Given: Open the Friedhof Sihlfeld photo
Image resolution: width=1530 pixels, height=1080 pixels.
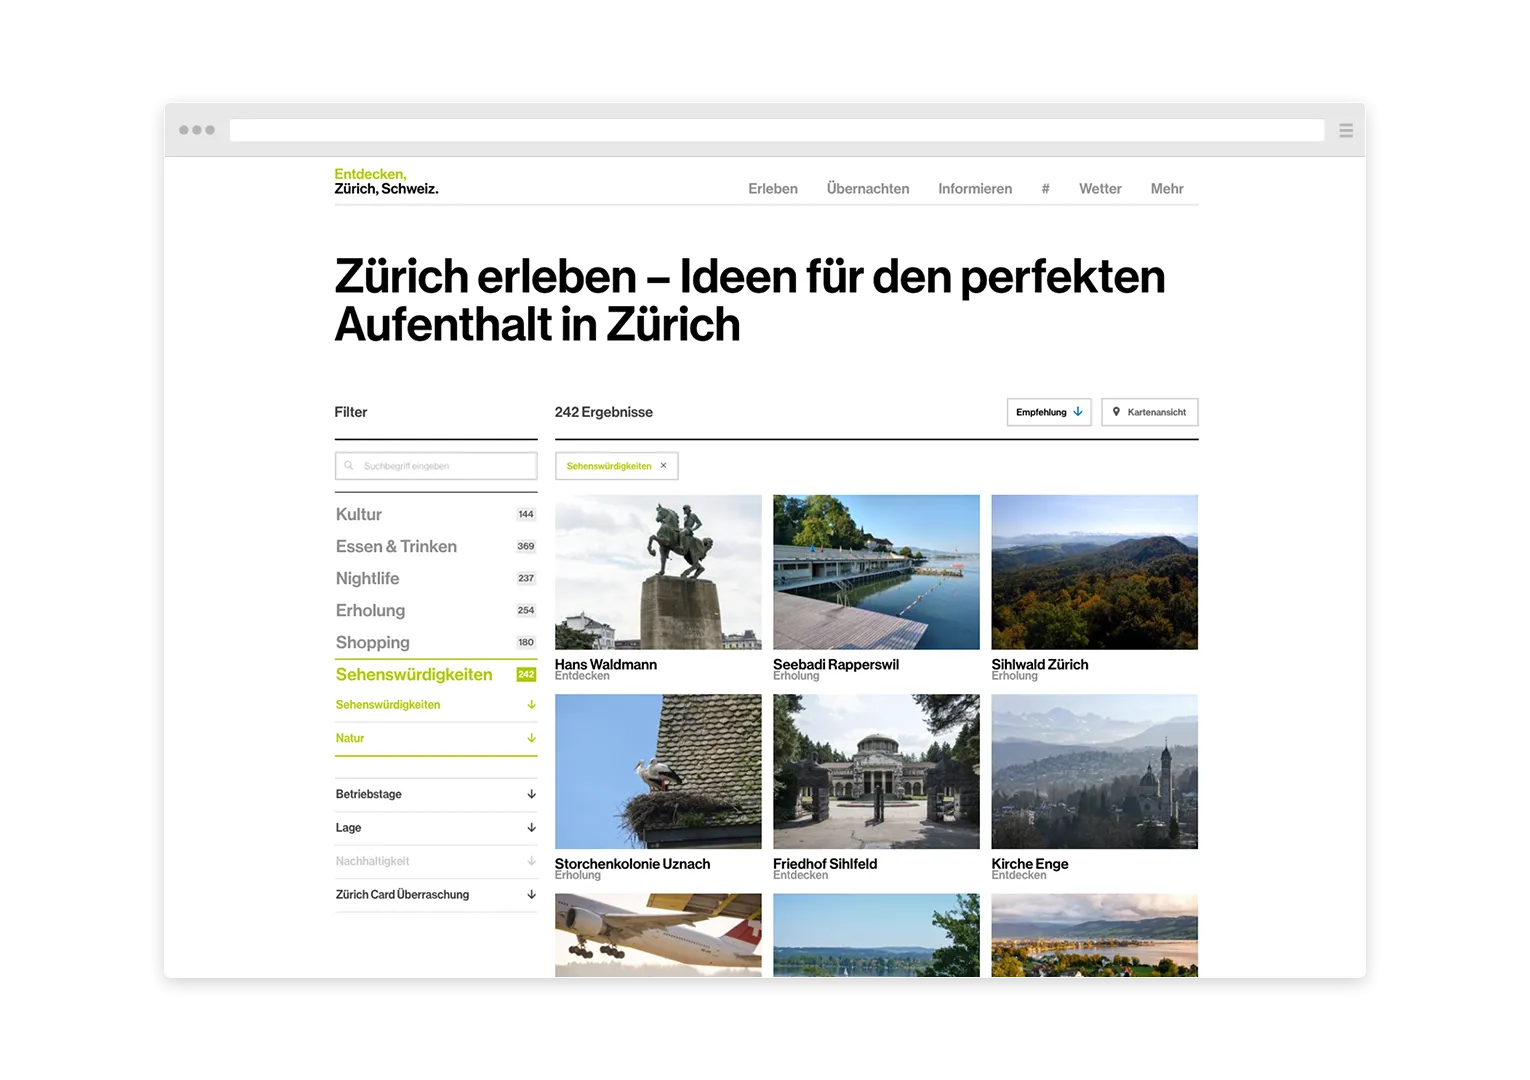Looking at the screenshot, I should 876,771.
